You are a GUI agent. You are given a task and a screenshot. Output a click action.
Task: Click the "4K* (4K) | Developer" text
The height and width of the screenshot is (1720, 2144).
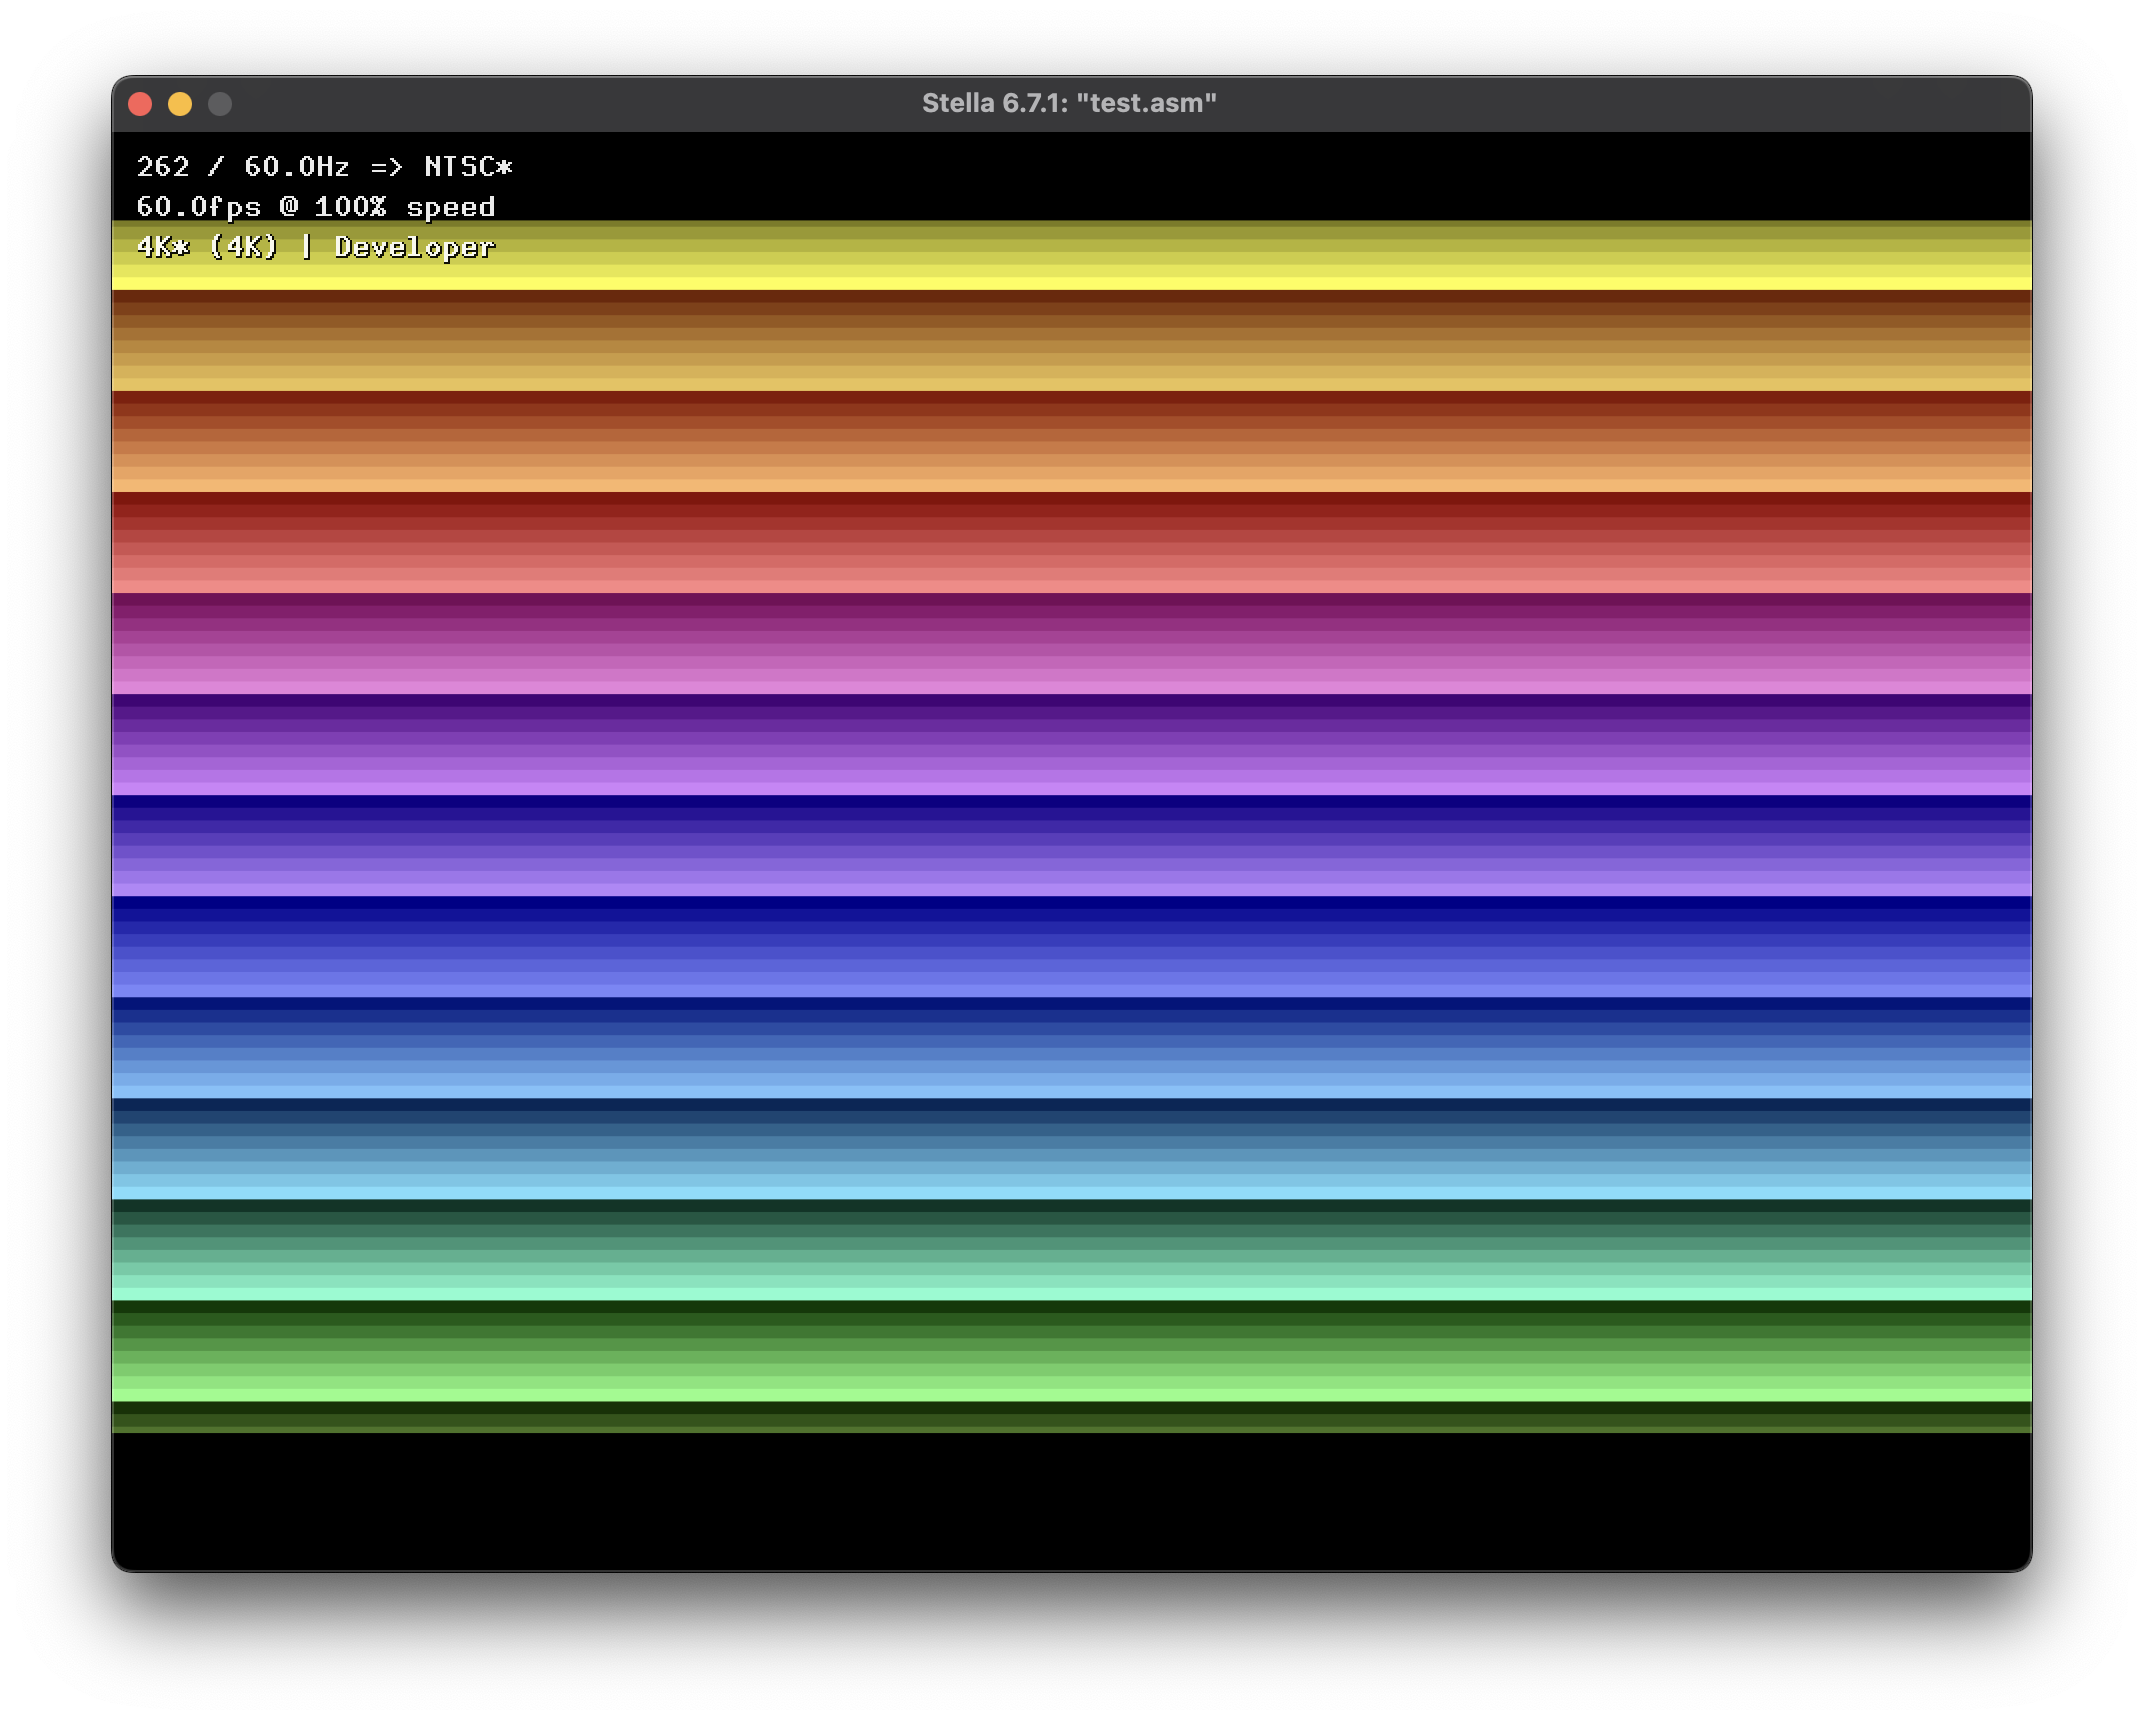tap(316, 246)
